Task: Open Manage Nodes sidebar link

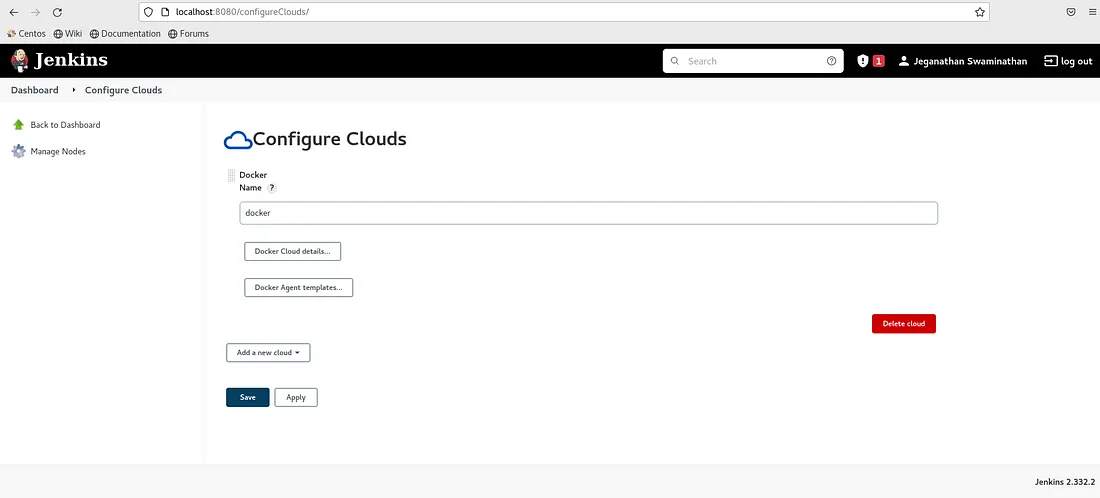Action: [58, 151]
